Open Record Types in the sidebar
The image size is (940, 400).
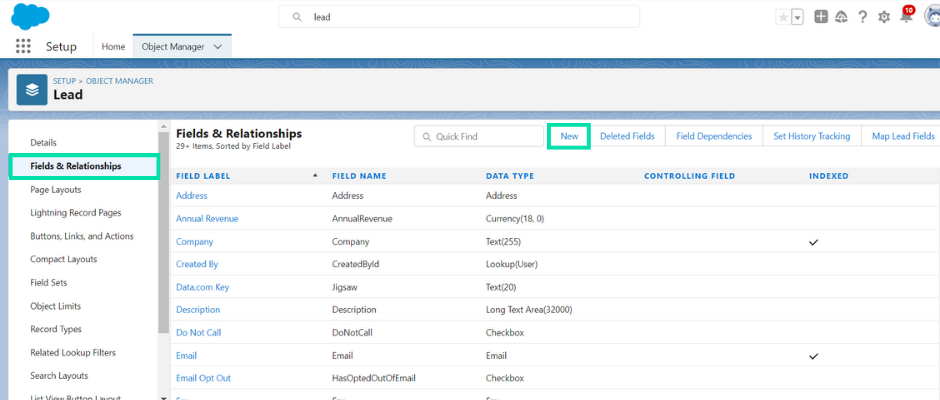tap(56, 329)
